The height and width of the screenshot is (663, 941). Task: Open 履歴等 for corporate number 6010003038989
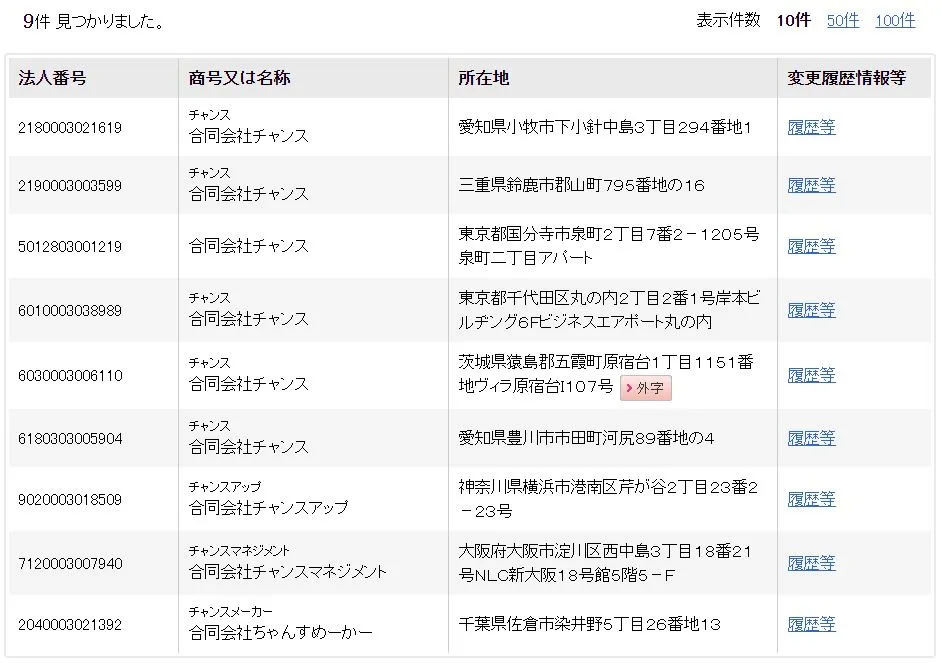811,311
